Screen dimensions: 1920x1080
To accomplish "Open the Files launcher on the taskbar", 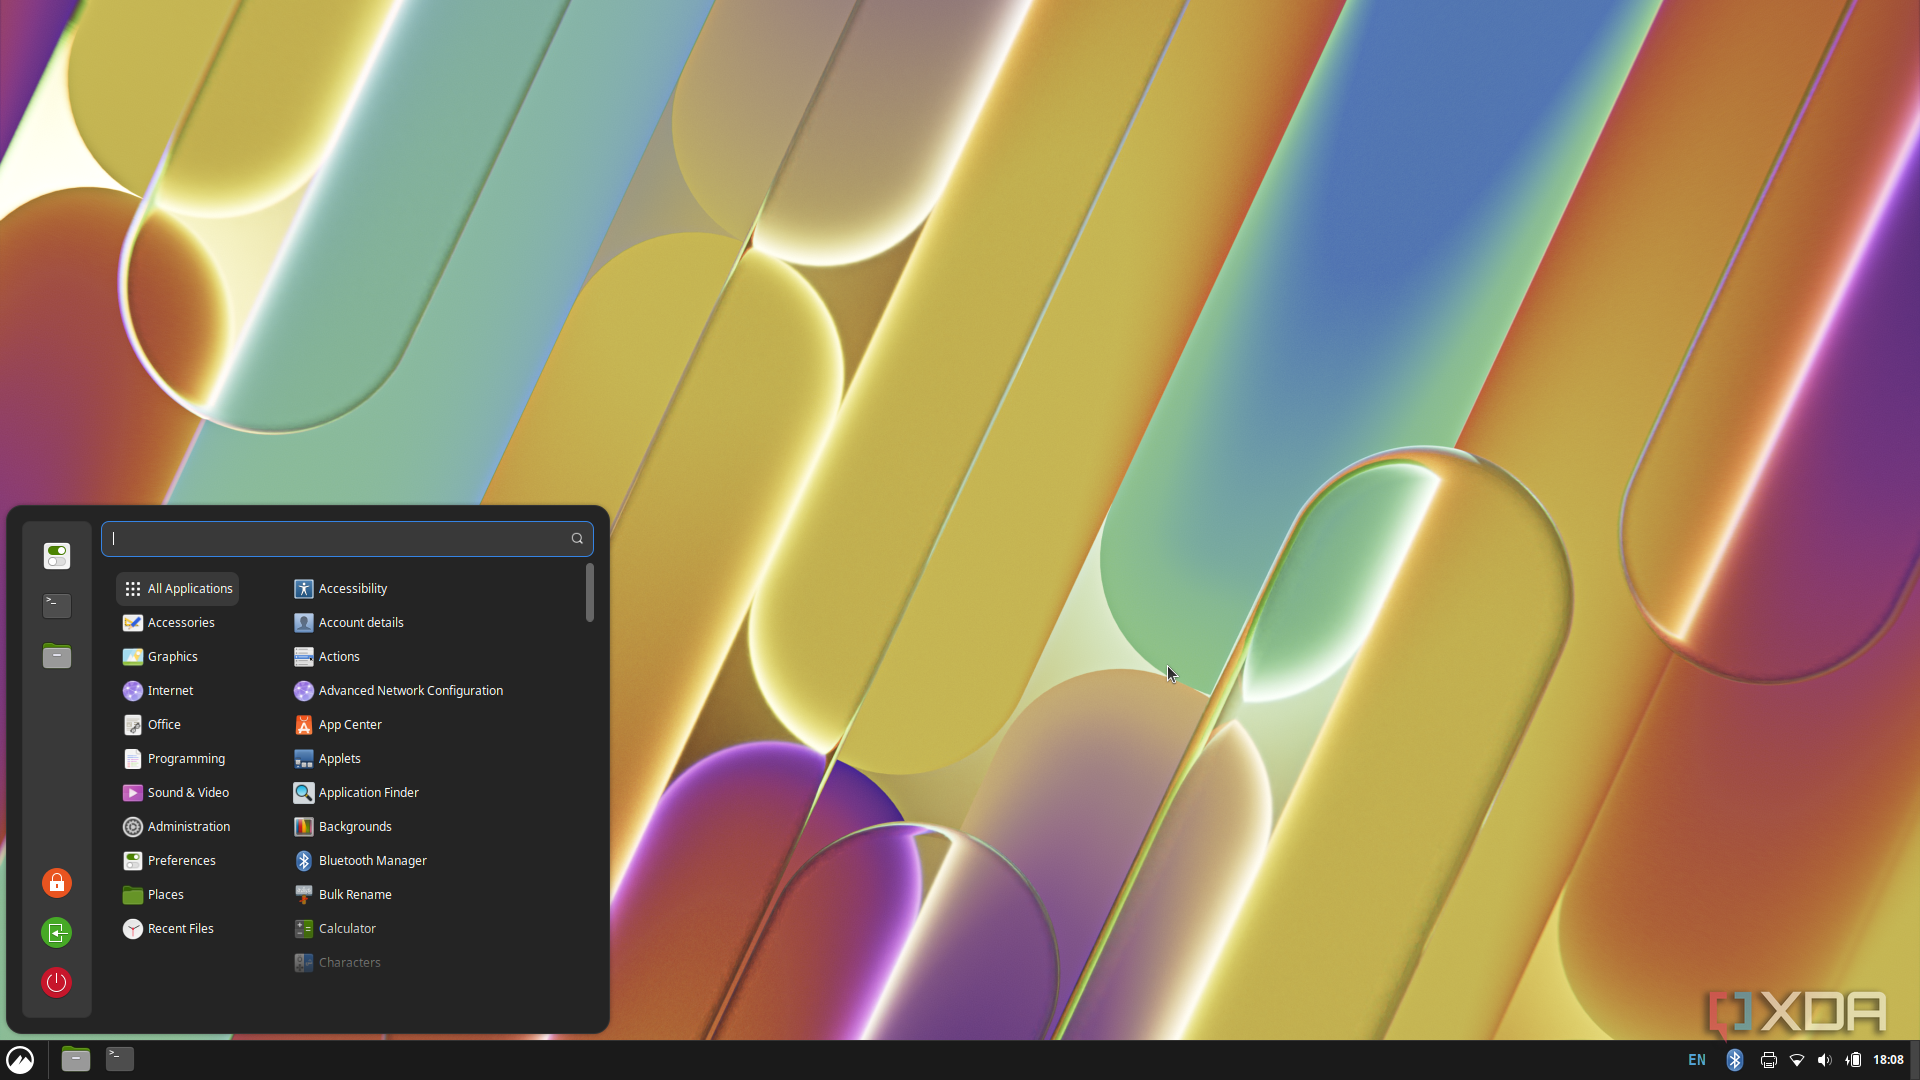I will pyautogui.click(x=76, y=1059).
